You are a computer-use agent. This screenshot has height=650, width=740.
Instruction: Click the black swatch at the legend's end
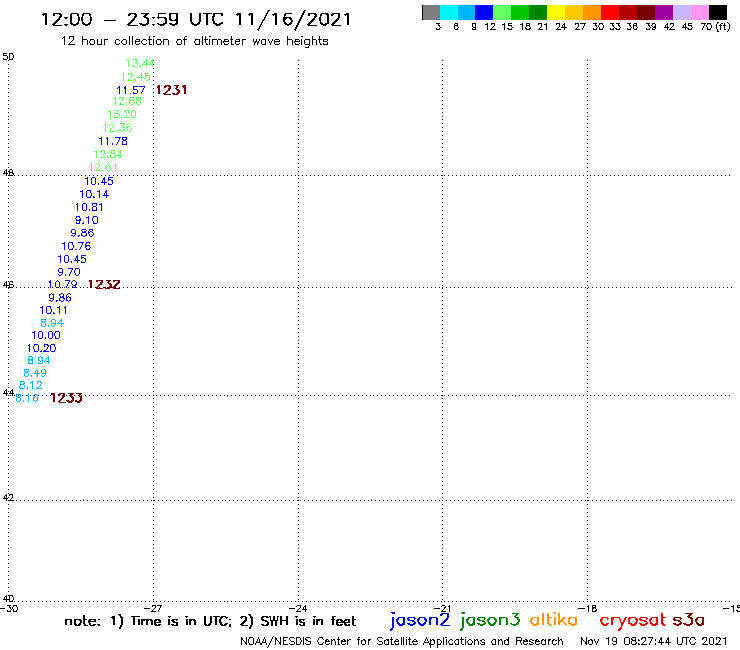(x=718, y=13)
